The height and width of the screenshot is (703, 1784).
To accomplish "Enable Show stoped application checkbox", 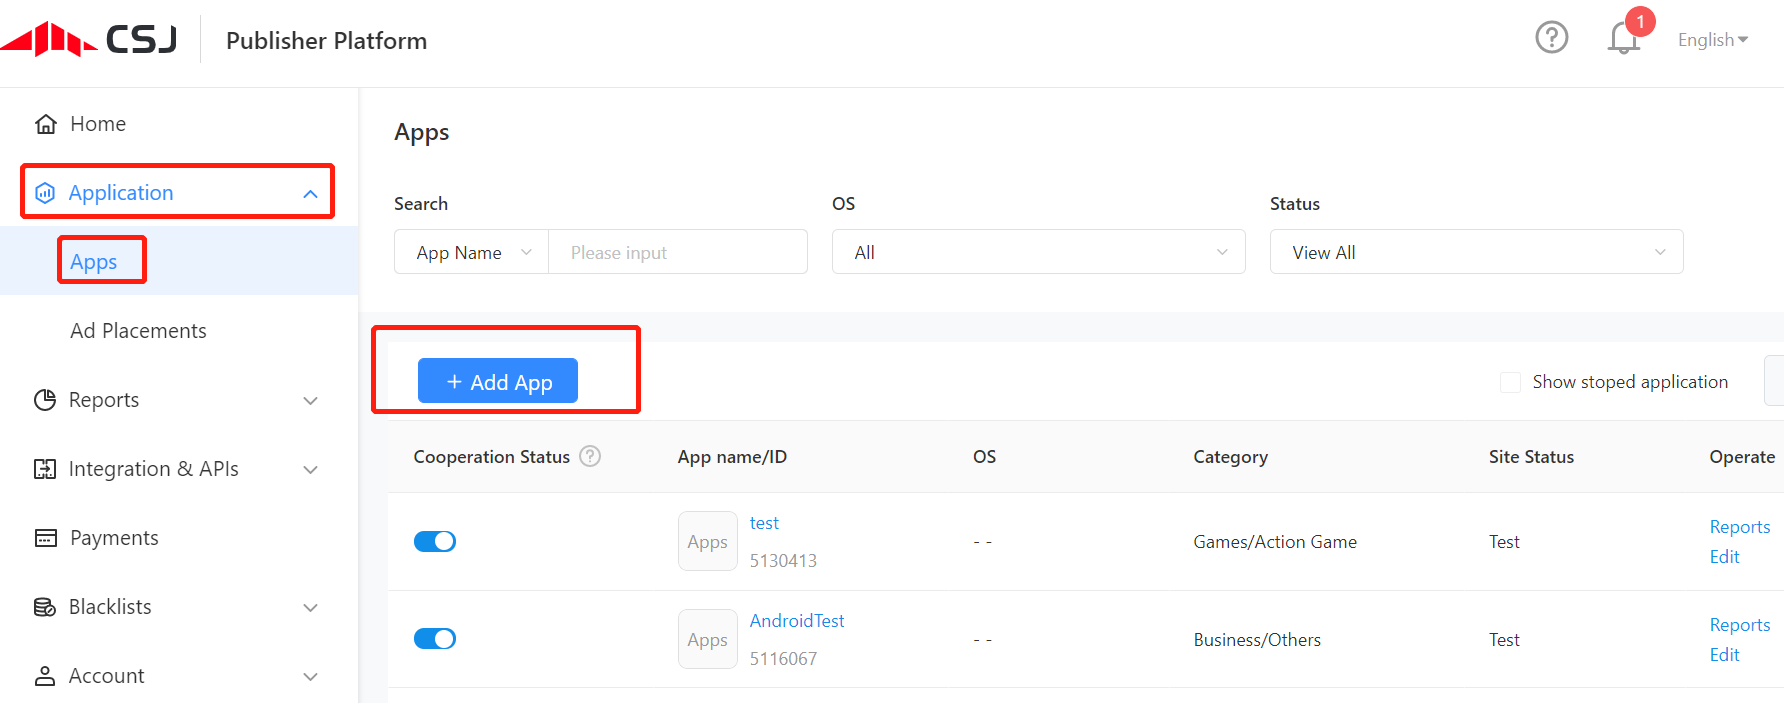I will pos(1510,382).
